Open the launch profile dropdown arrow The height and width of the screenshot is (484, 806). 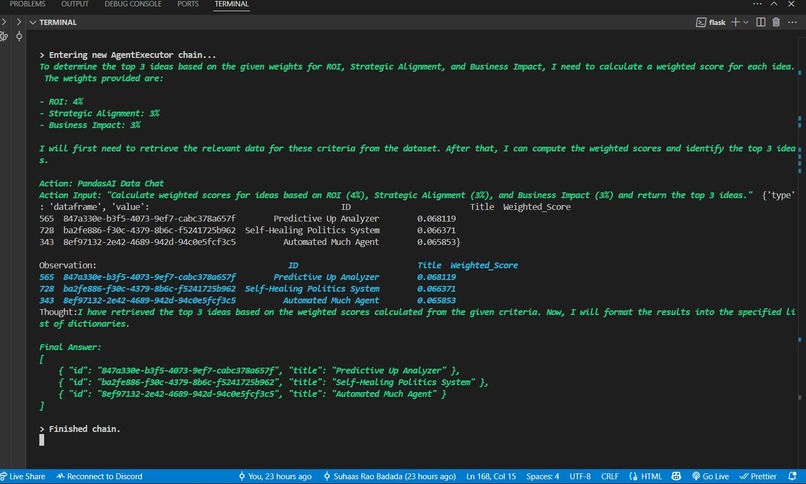pyautogui.click(x=748, y=21)
